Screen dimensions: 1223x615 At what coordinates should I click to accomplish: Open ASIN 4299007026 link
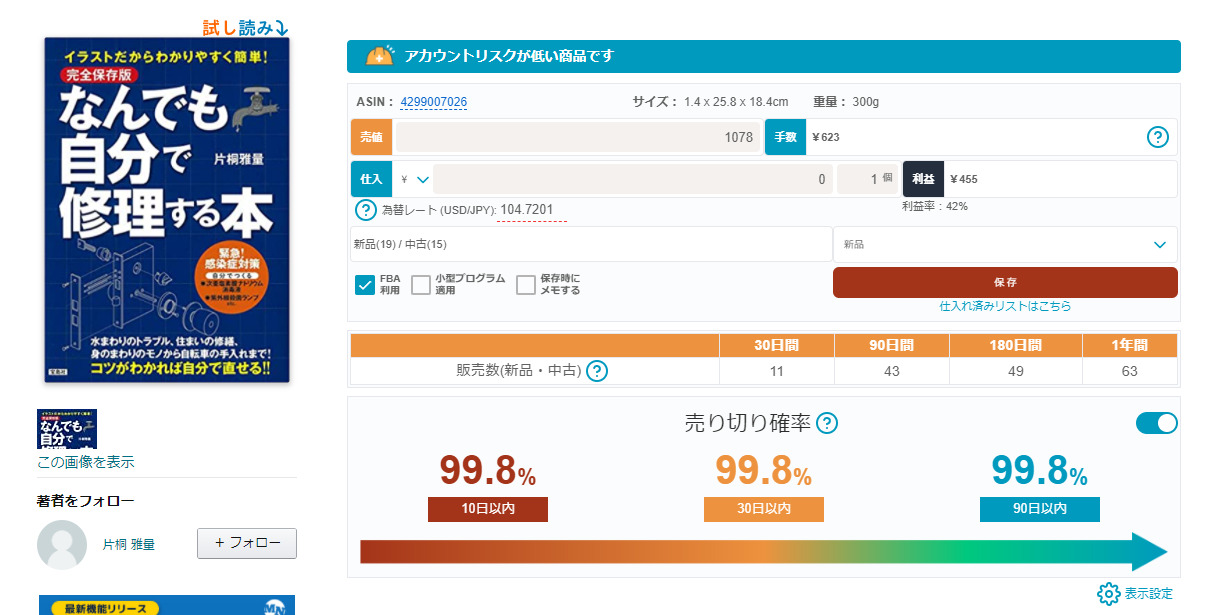tap(434, 102)
